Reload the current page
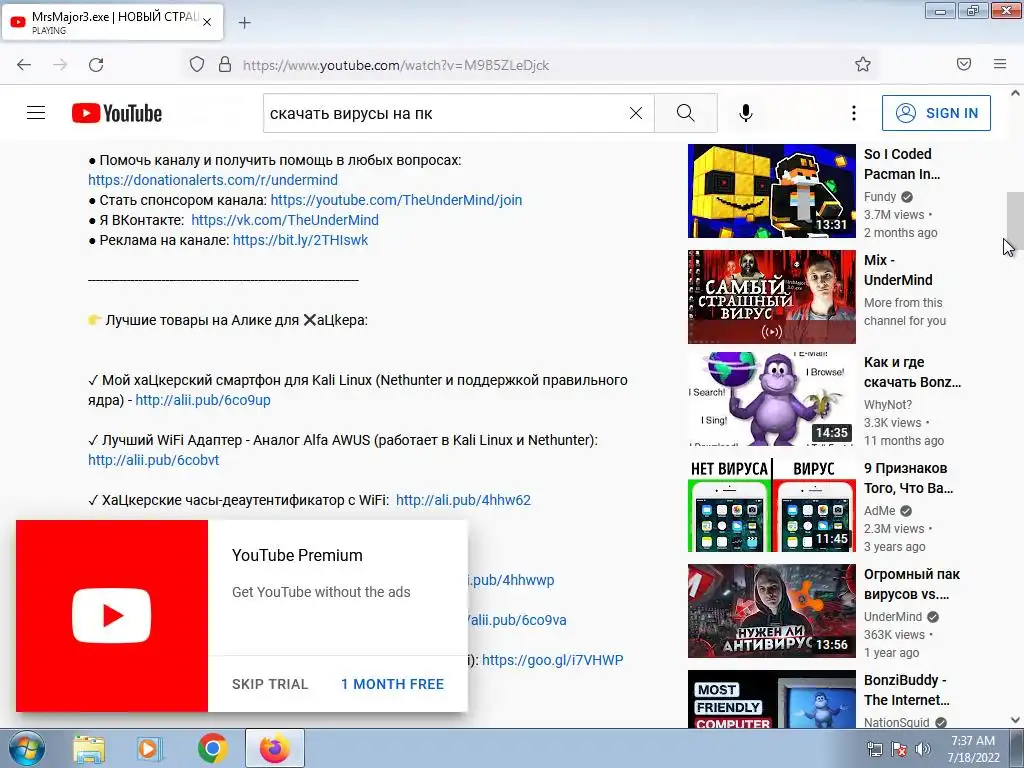1024x768 pixels. 96,65
